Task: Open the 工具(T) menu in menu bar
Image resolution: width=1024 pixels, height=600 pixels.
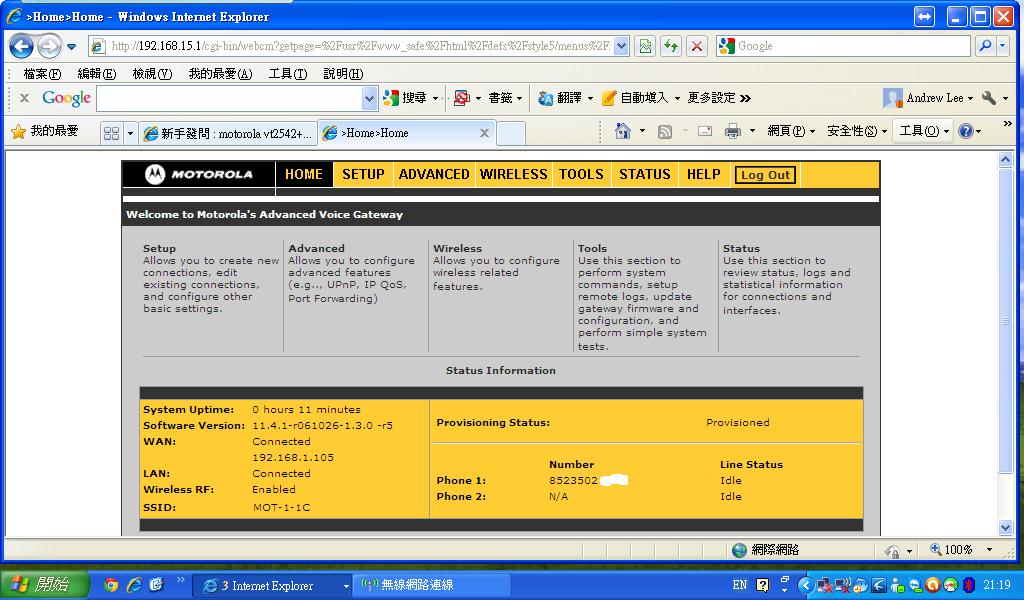Action: coord(288,74)
